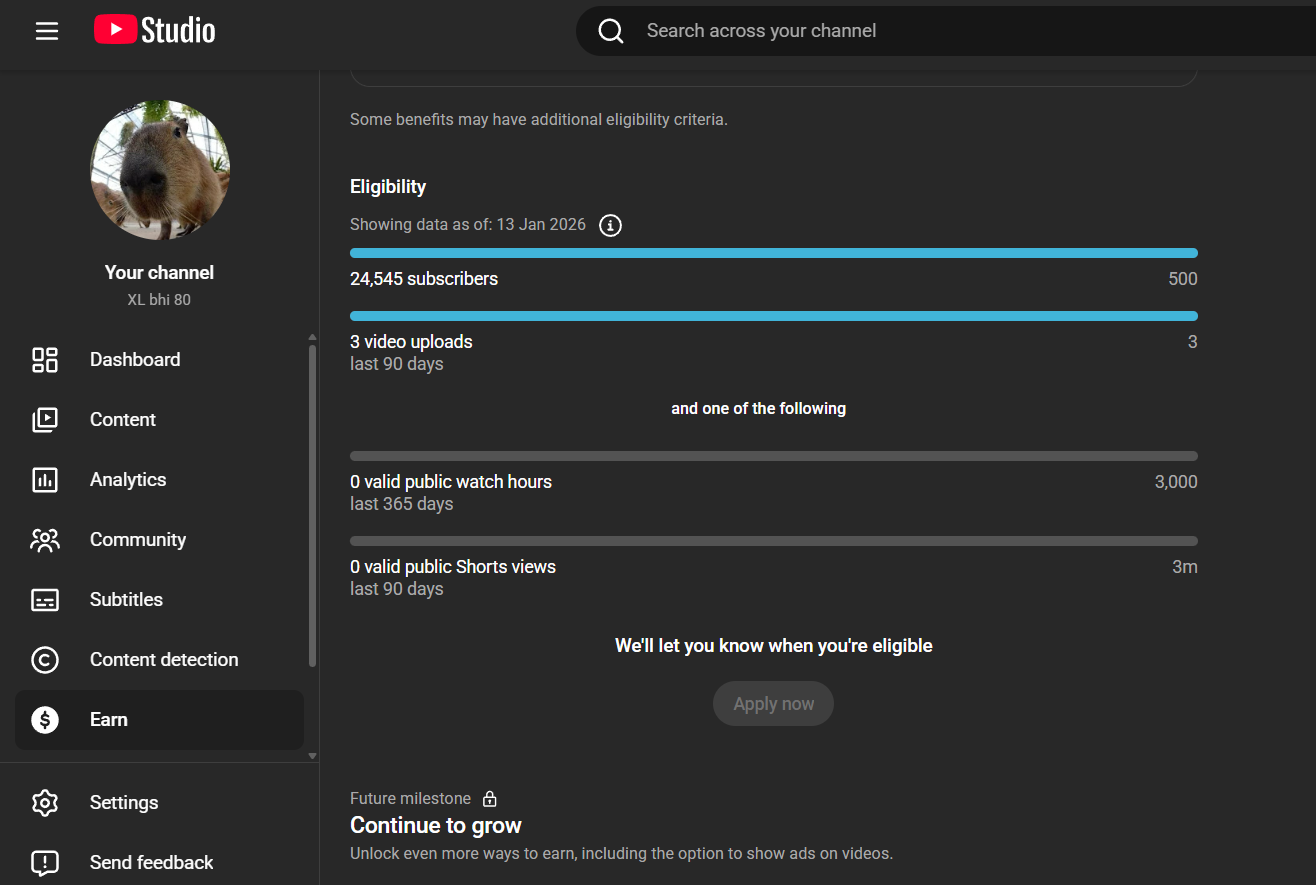Click the Content video library icon
The height and width of the screenshot is (885, 1316).
[x=45, y=420]
